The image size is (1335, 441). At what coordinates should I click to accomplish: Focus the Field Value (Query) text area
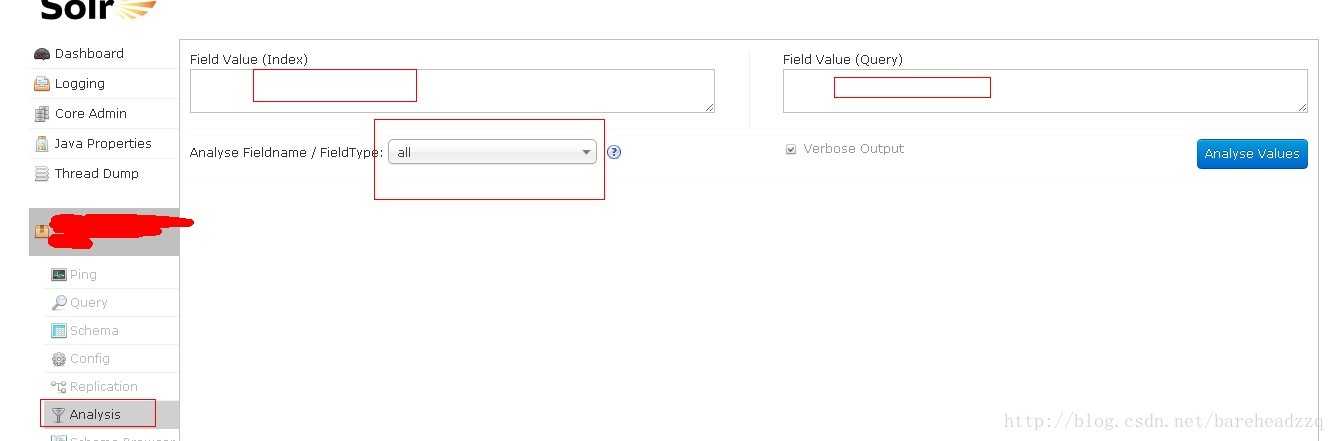[x=1045, y=90]
